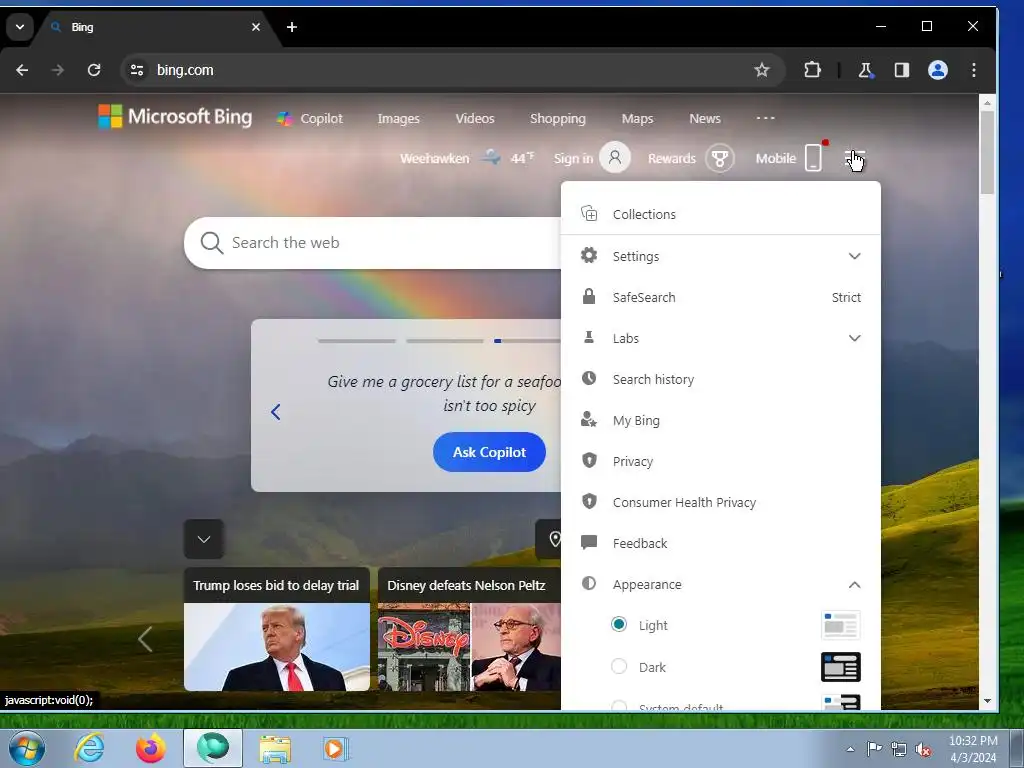Image resolution: width=1024 pixels, height=768 pixels.
Task: Reload the Bing page
Action: (x=94, y=70)
